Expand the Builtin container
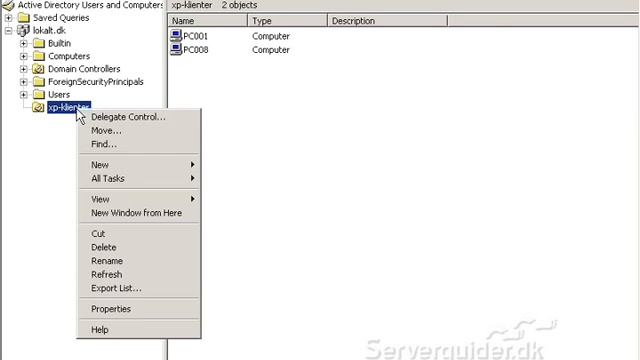640x360 pixels. click(x=24, y=43)
